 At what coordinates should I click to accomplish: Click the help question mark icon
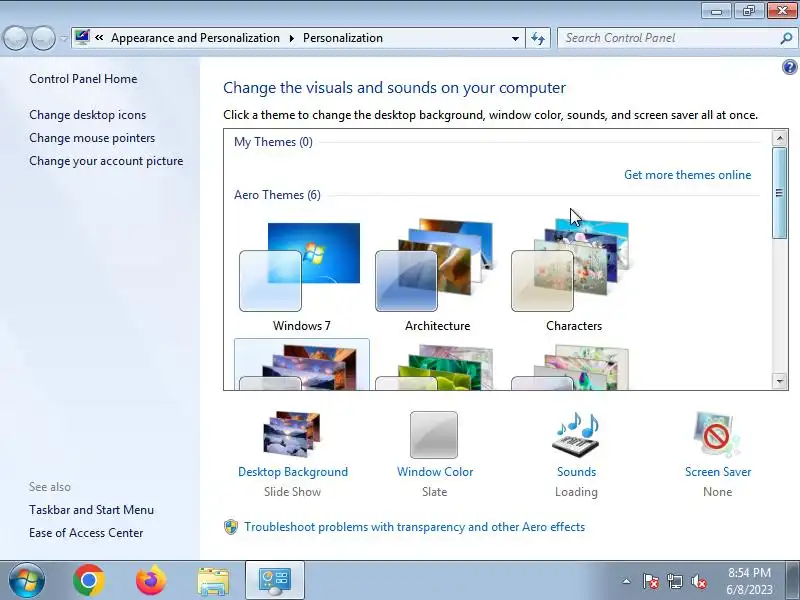tap(789, 67)
